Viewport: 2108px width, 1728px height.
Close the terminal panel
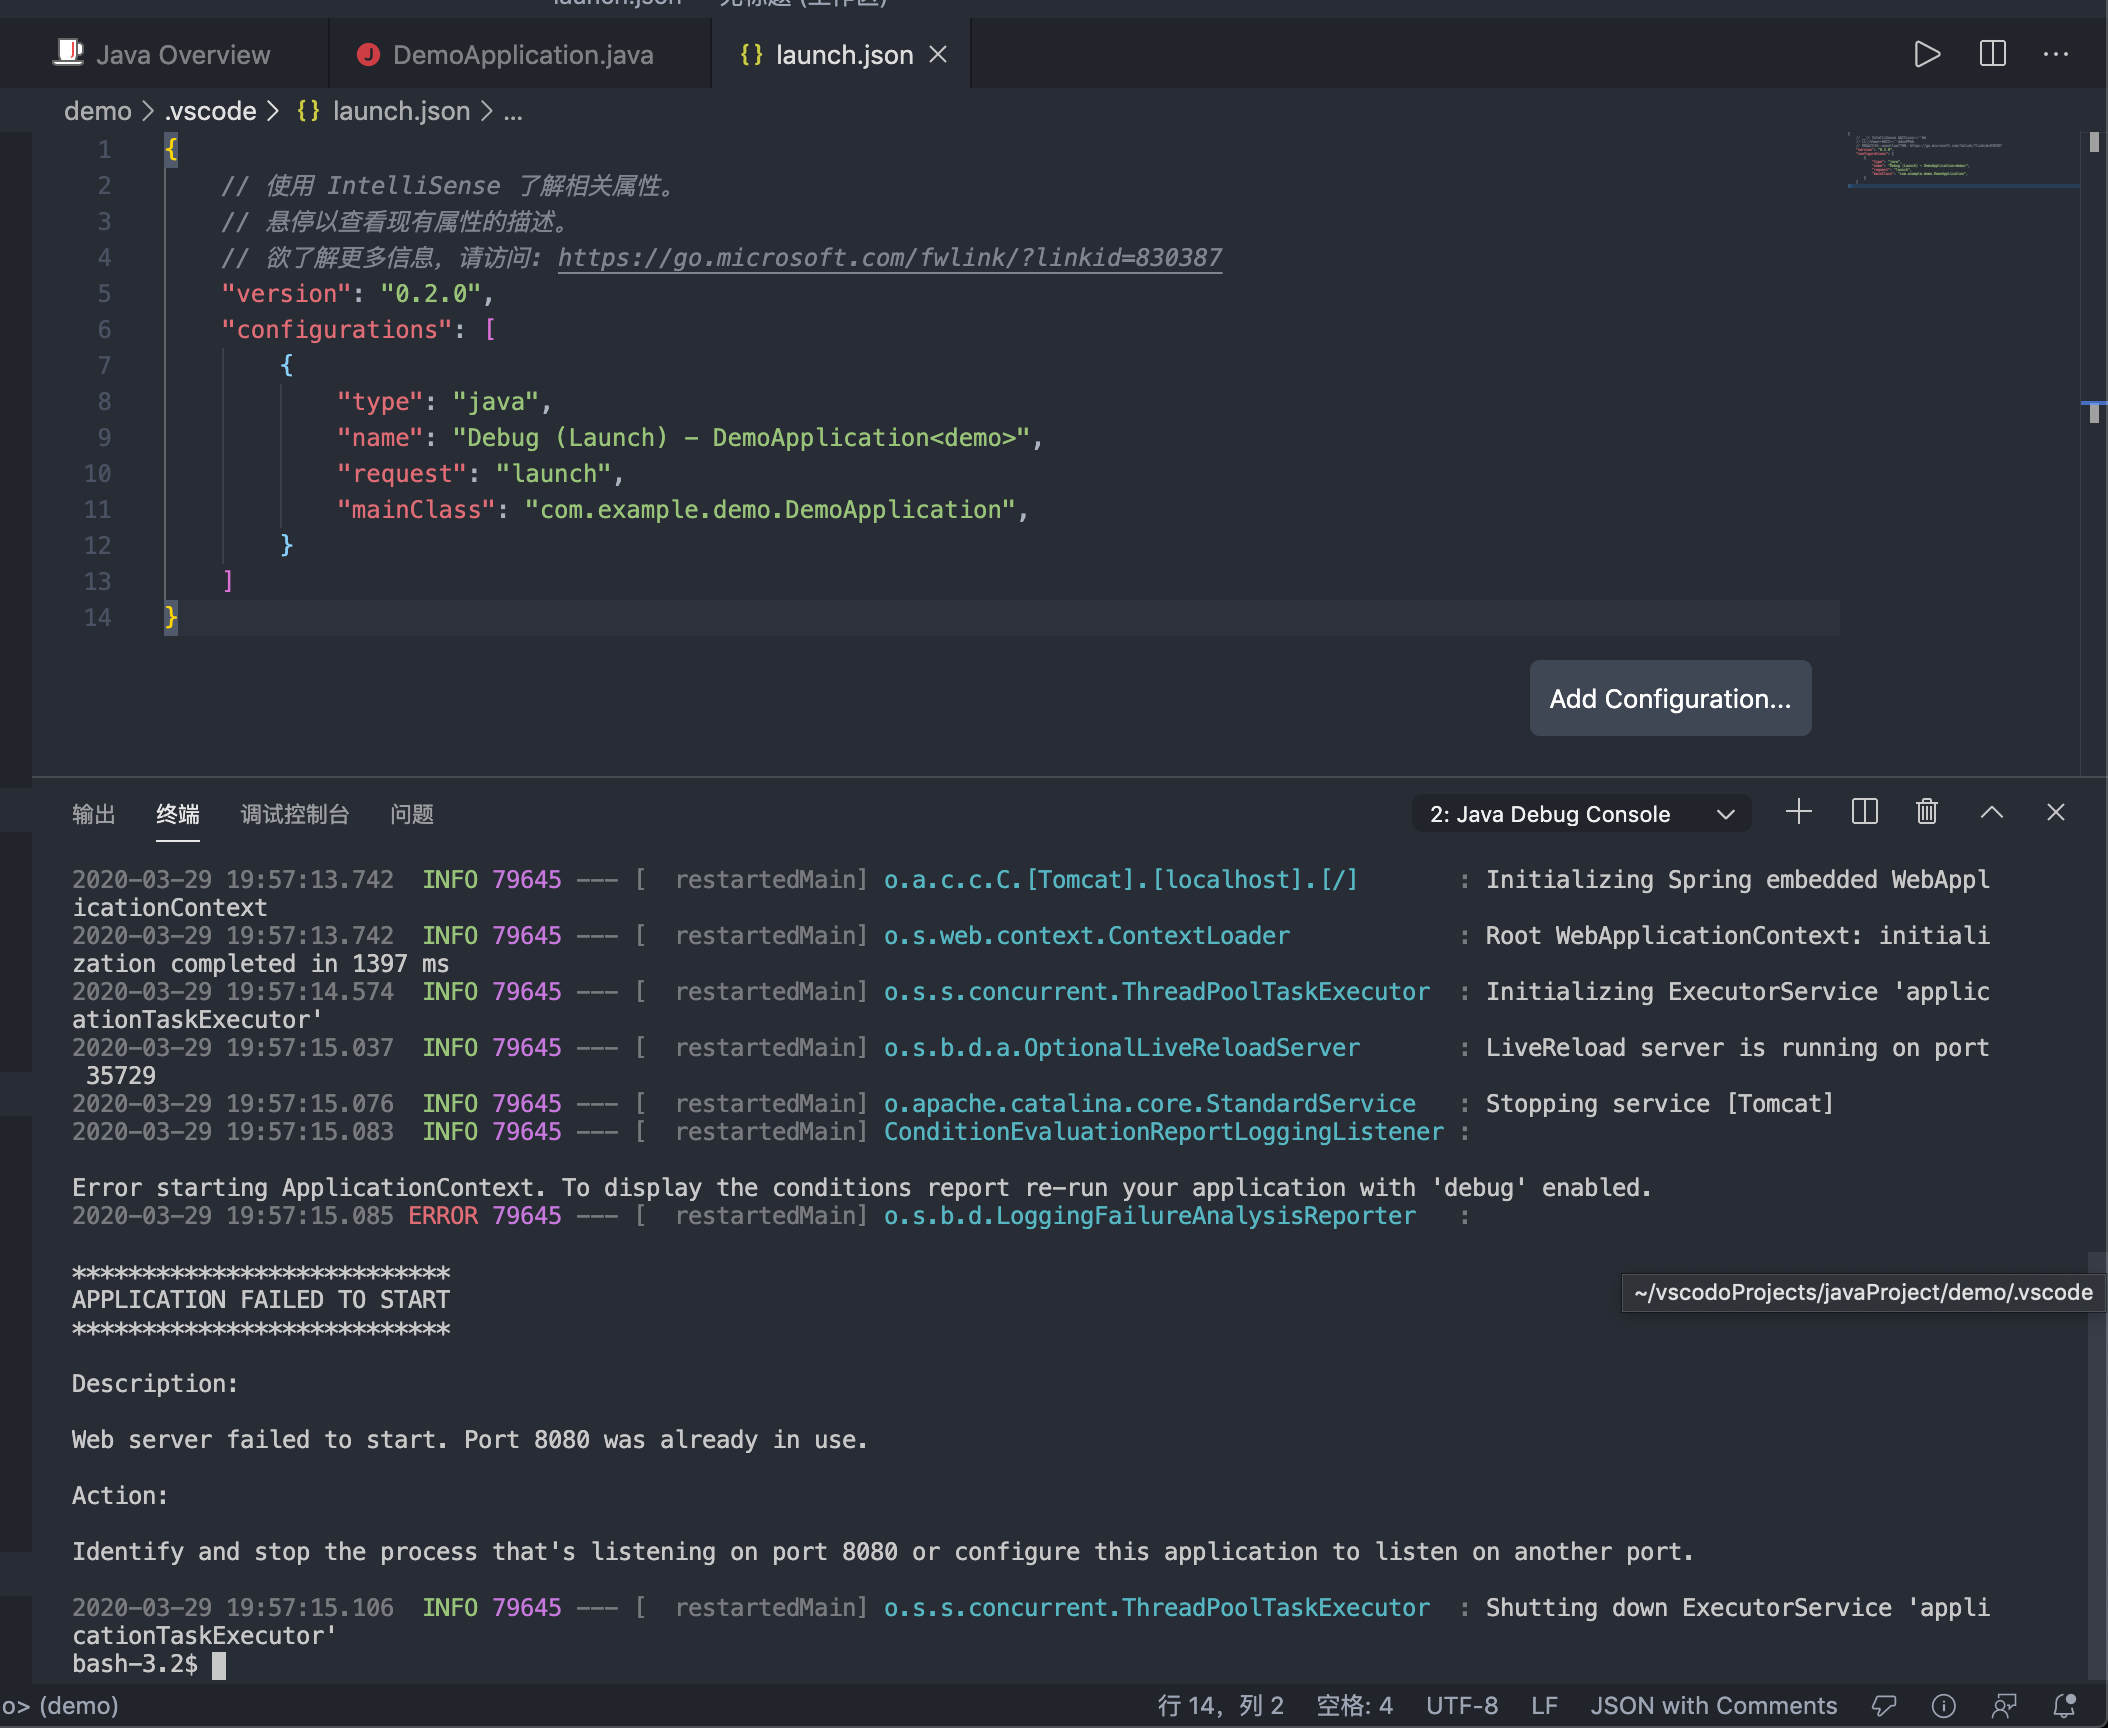pos(2055,812)
